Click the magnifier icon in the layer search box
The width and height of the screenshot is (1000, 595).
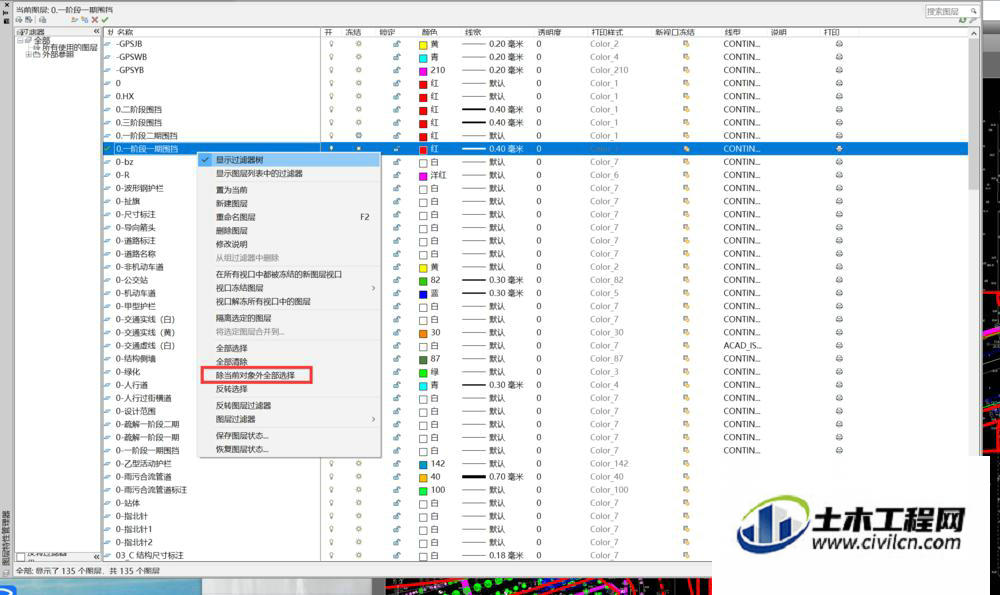click(973, 11)
